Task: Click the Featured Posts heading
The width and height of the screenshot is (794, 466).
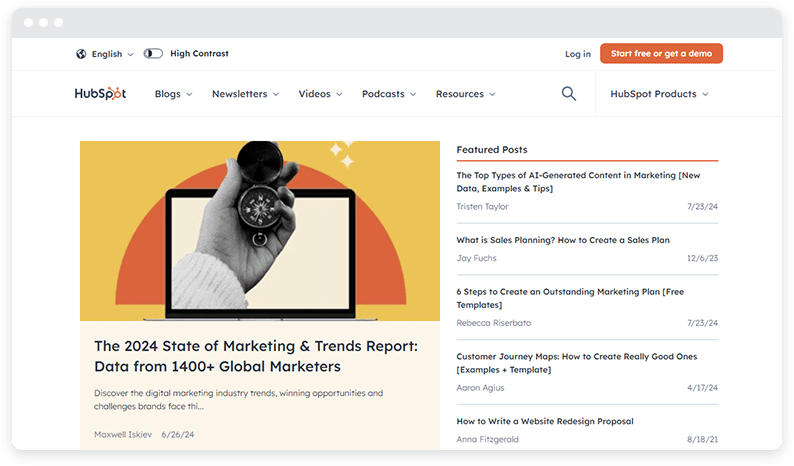Action: coord(492,149)
